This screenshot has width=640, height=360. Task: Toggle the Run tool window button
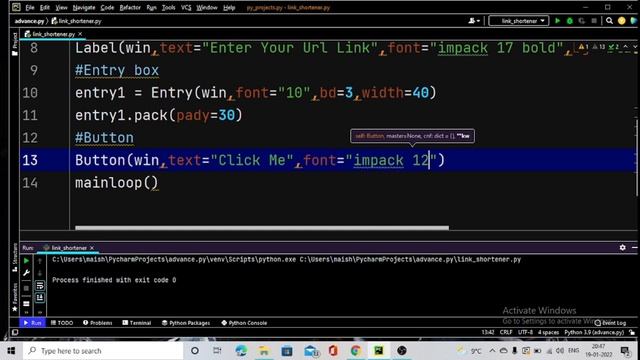(32, 322)
